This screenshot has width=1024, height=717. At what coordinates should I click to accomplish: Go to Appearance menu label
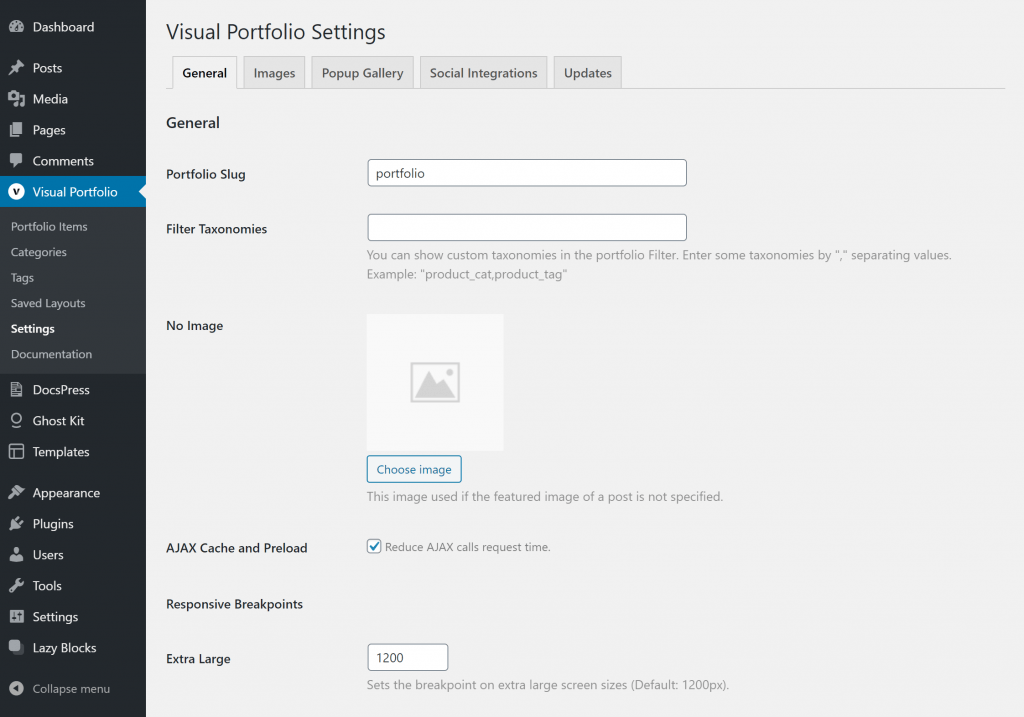pyautogui.click(x=66, y=493)
